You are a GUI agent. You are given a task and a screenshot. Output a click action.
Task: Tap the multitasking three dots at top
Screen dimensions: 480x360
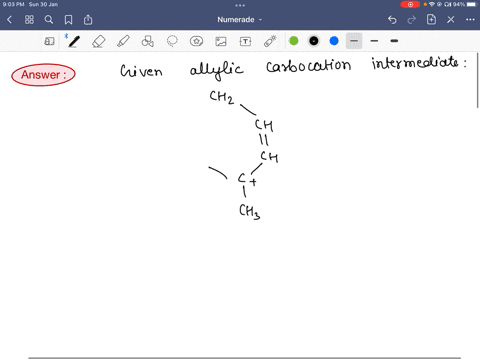[240, 5]
